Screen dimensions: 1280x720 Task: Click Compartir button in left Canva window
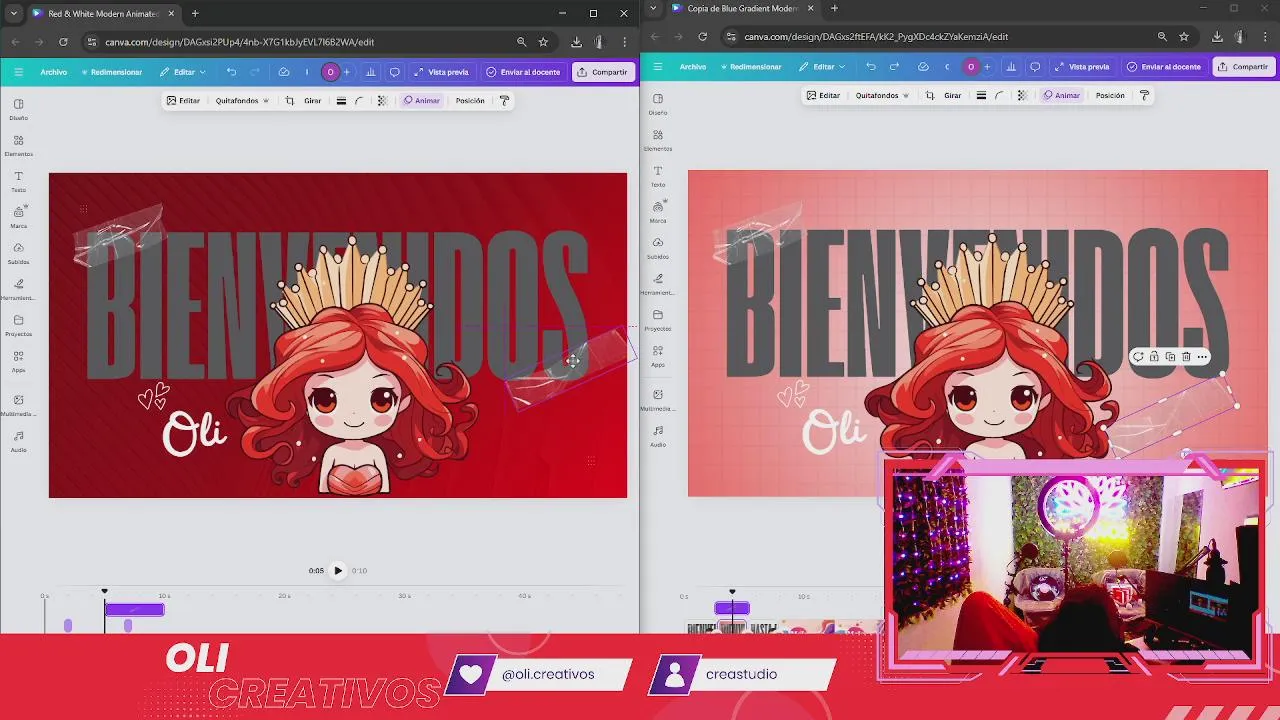click(x=602, y=72)
